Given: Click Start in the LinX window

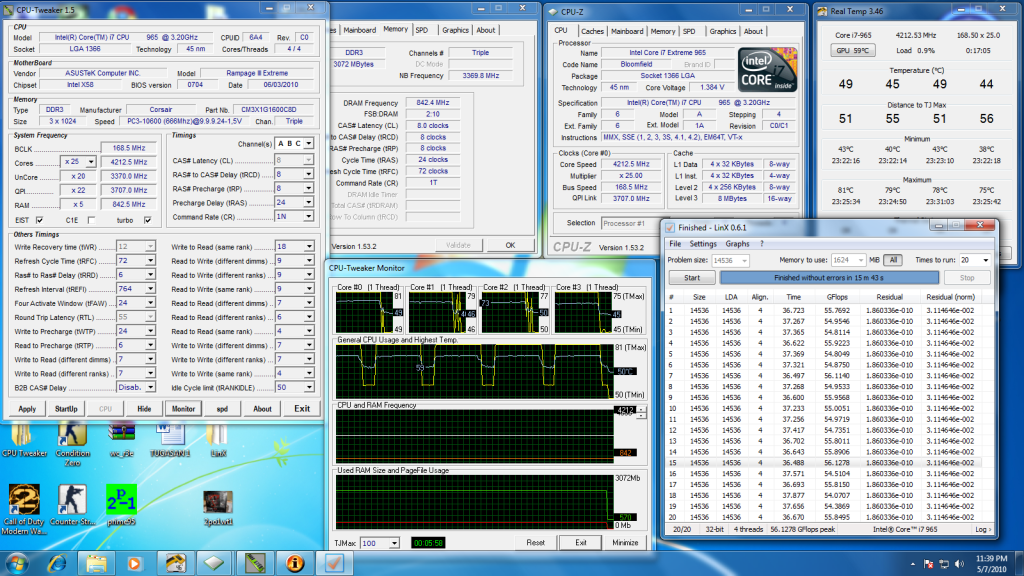Looking at the screenshot, I should 692,278.
